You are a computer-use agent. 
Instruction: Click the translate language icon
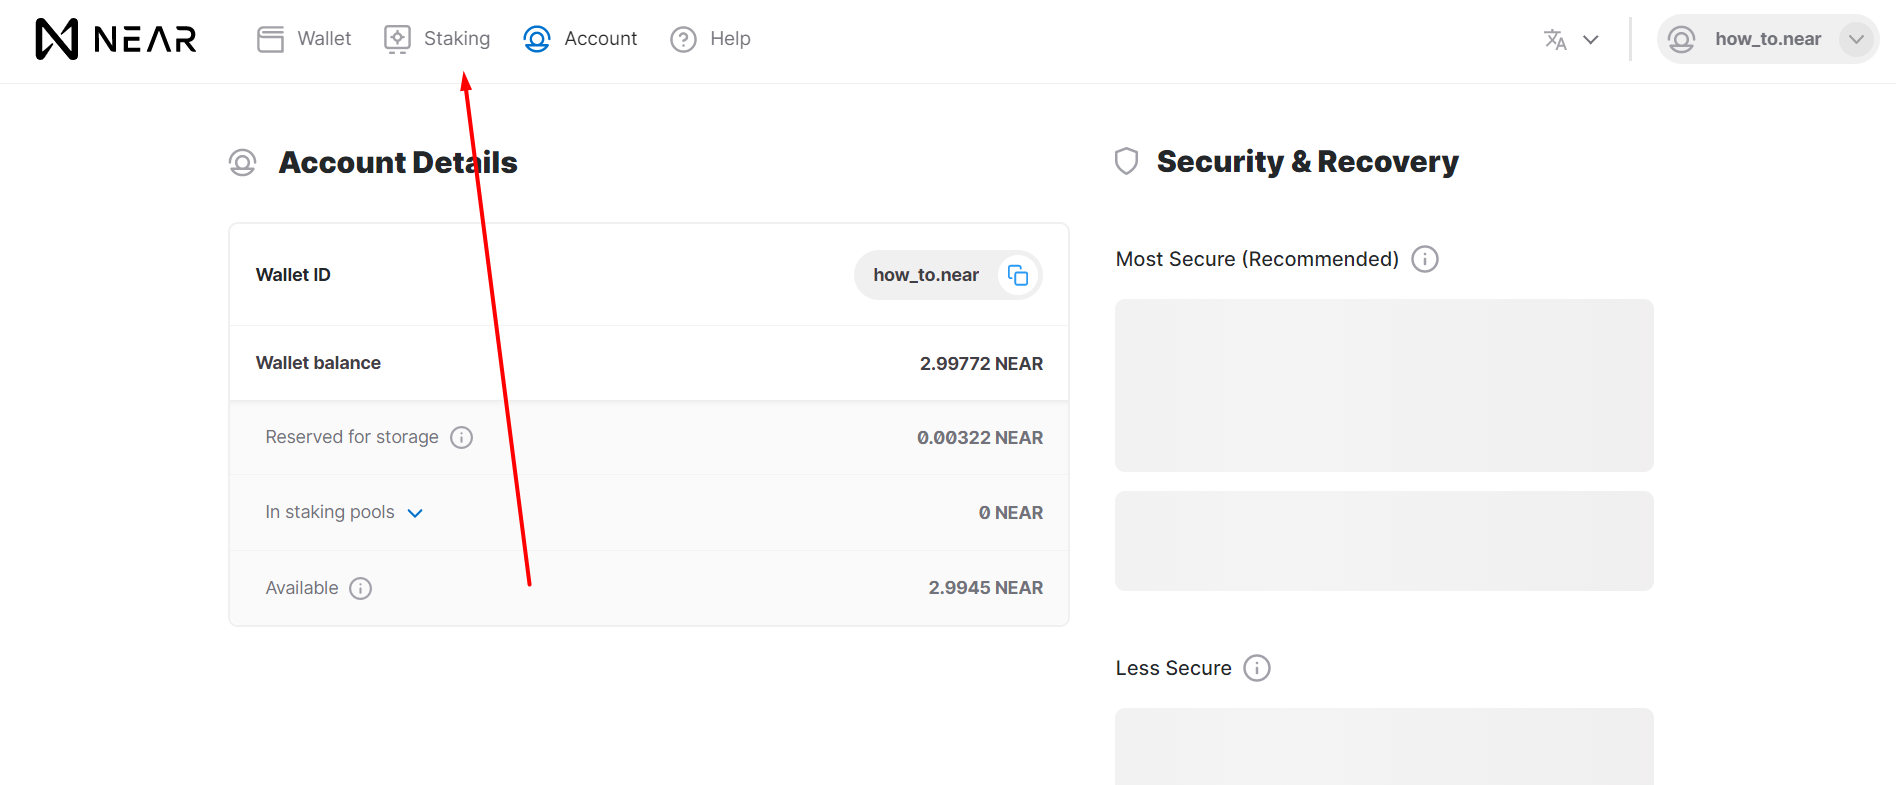pos(1555,39)
